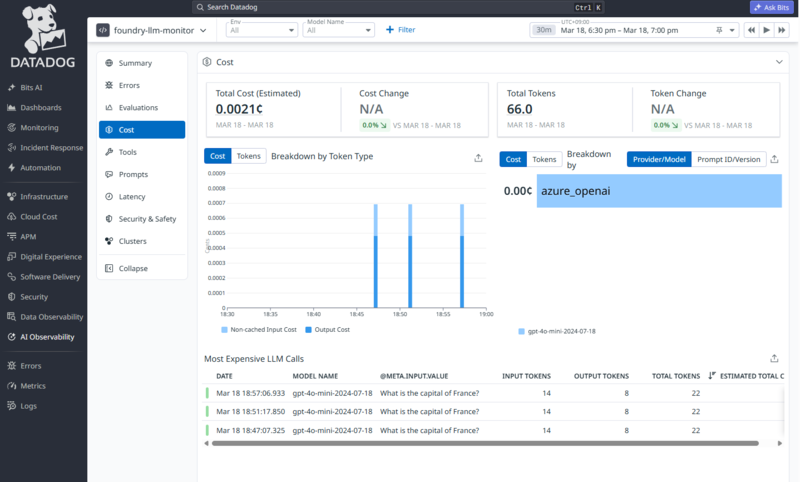
Task: Toggle provider breakdown to Tokens view
Action: click(x=544, y=159)
